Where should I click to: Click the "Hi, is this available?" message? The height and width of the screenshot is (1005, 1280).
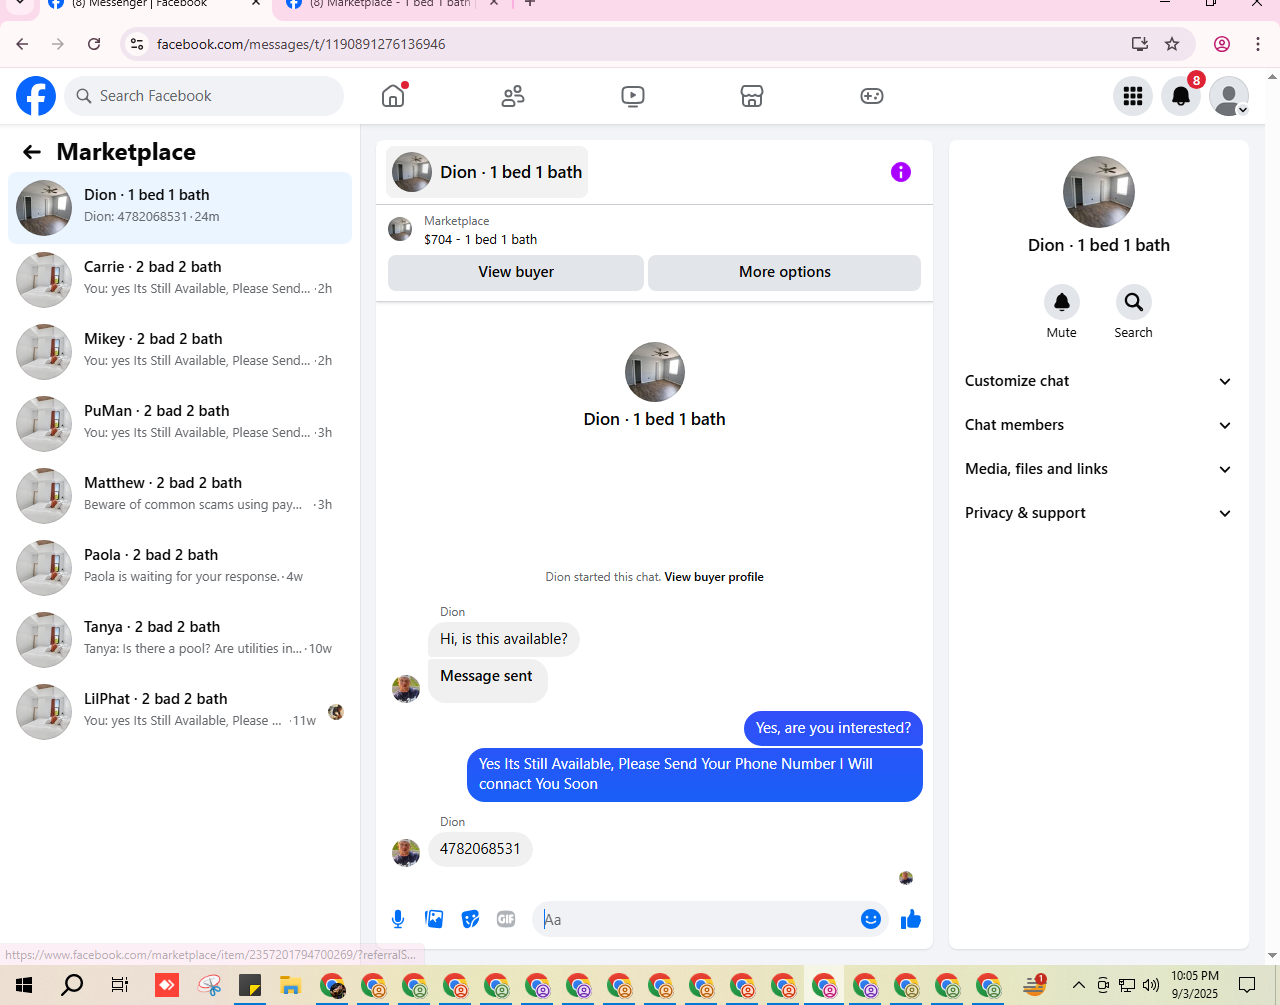click(504, 639)
